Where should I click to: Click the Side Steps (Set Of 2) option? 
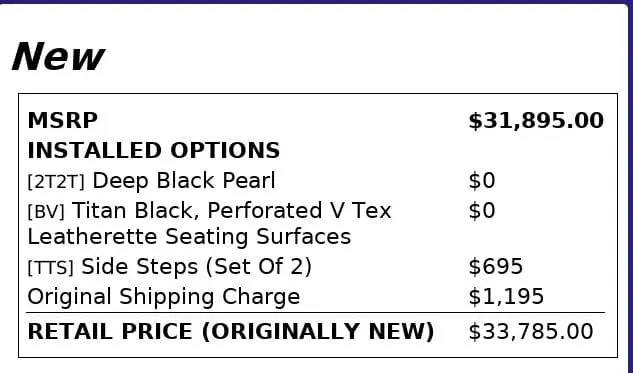point(197,267)
